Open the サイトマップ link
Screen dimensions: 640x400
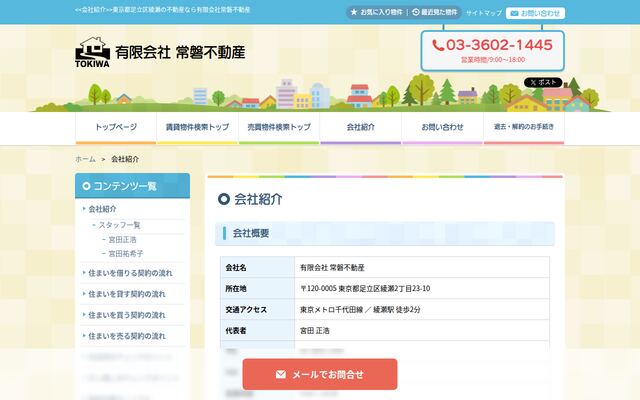484,13
